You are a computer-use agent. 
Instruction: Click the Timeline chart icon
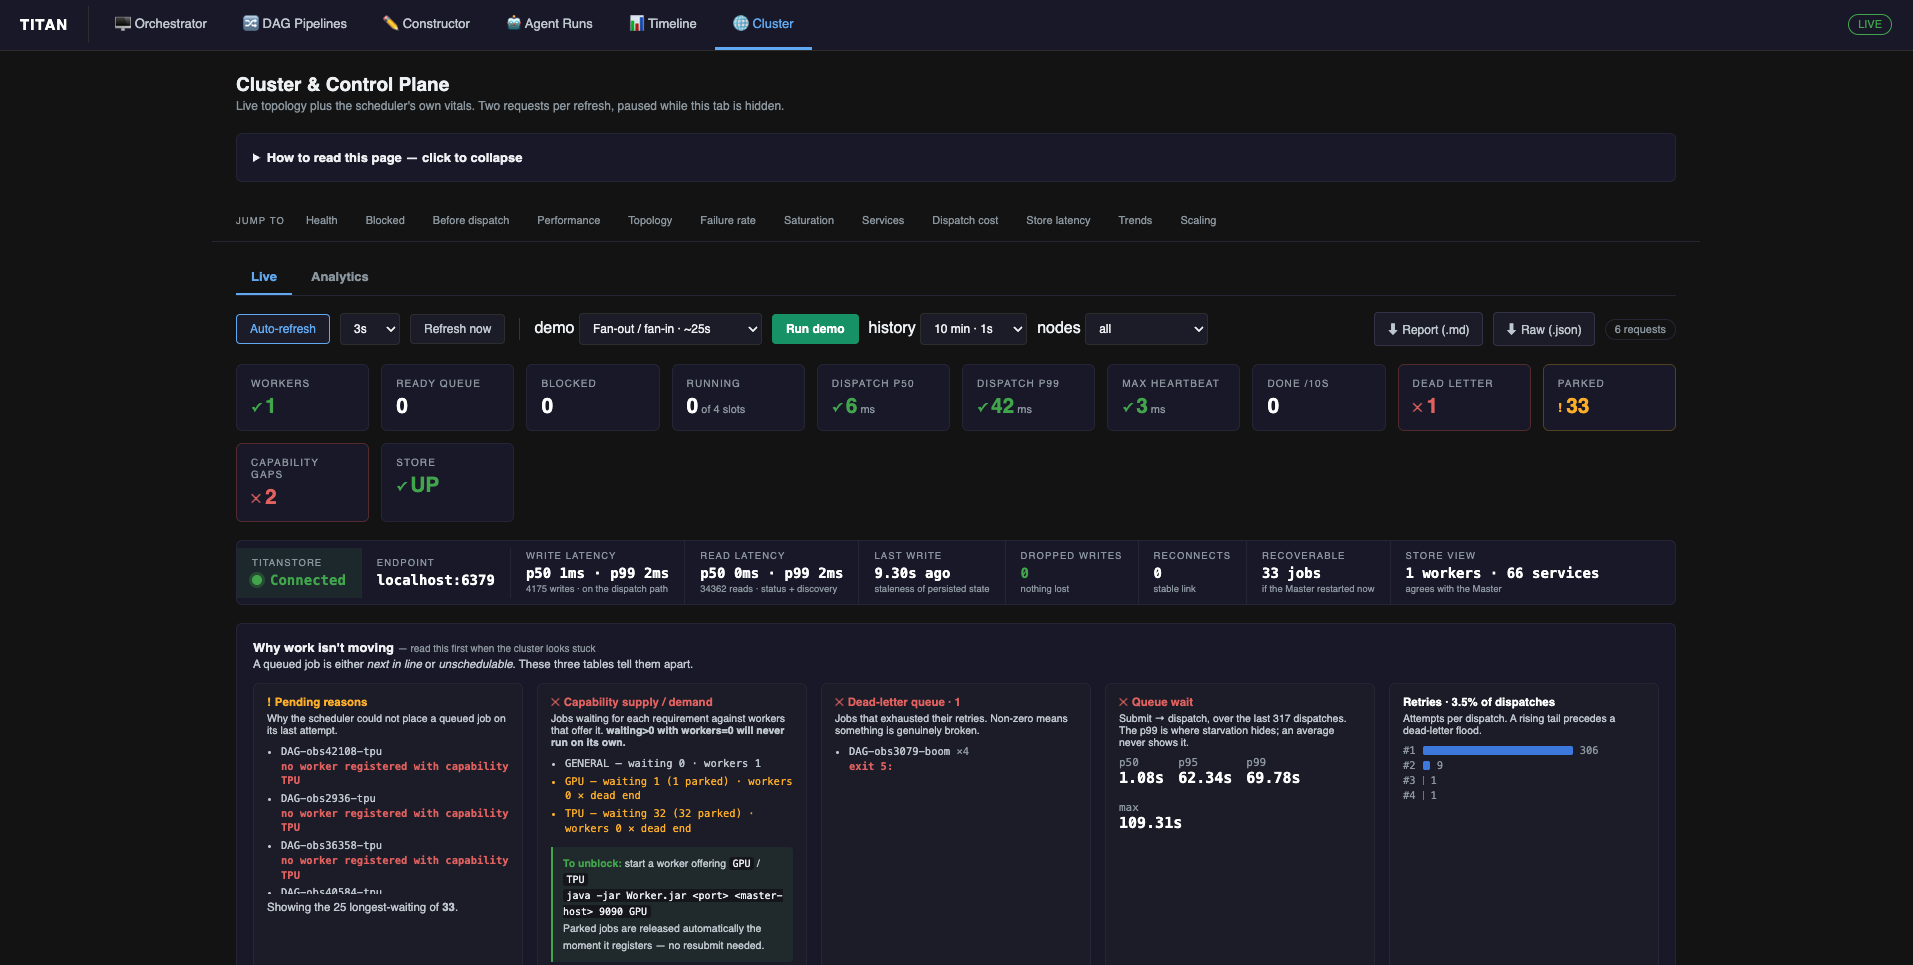(x=637, y=23)
